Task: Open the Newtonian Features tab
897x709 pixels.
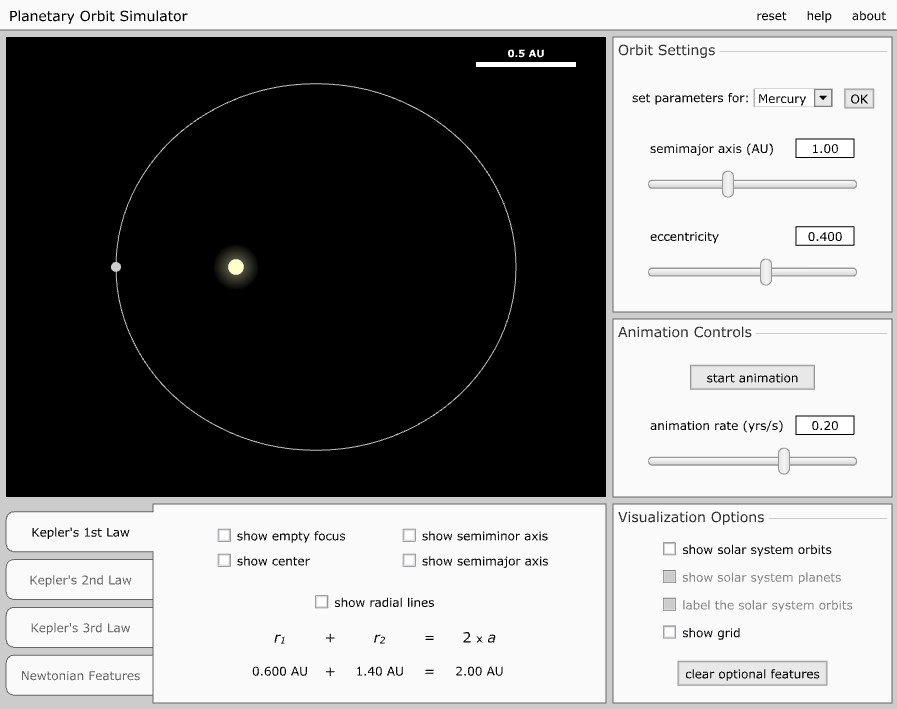Action: (x=80, y=676)
